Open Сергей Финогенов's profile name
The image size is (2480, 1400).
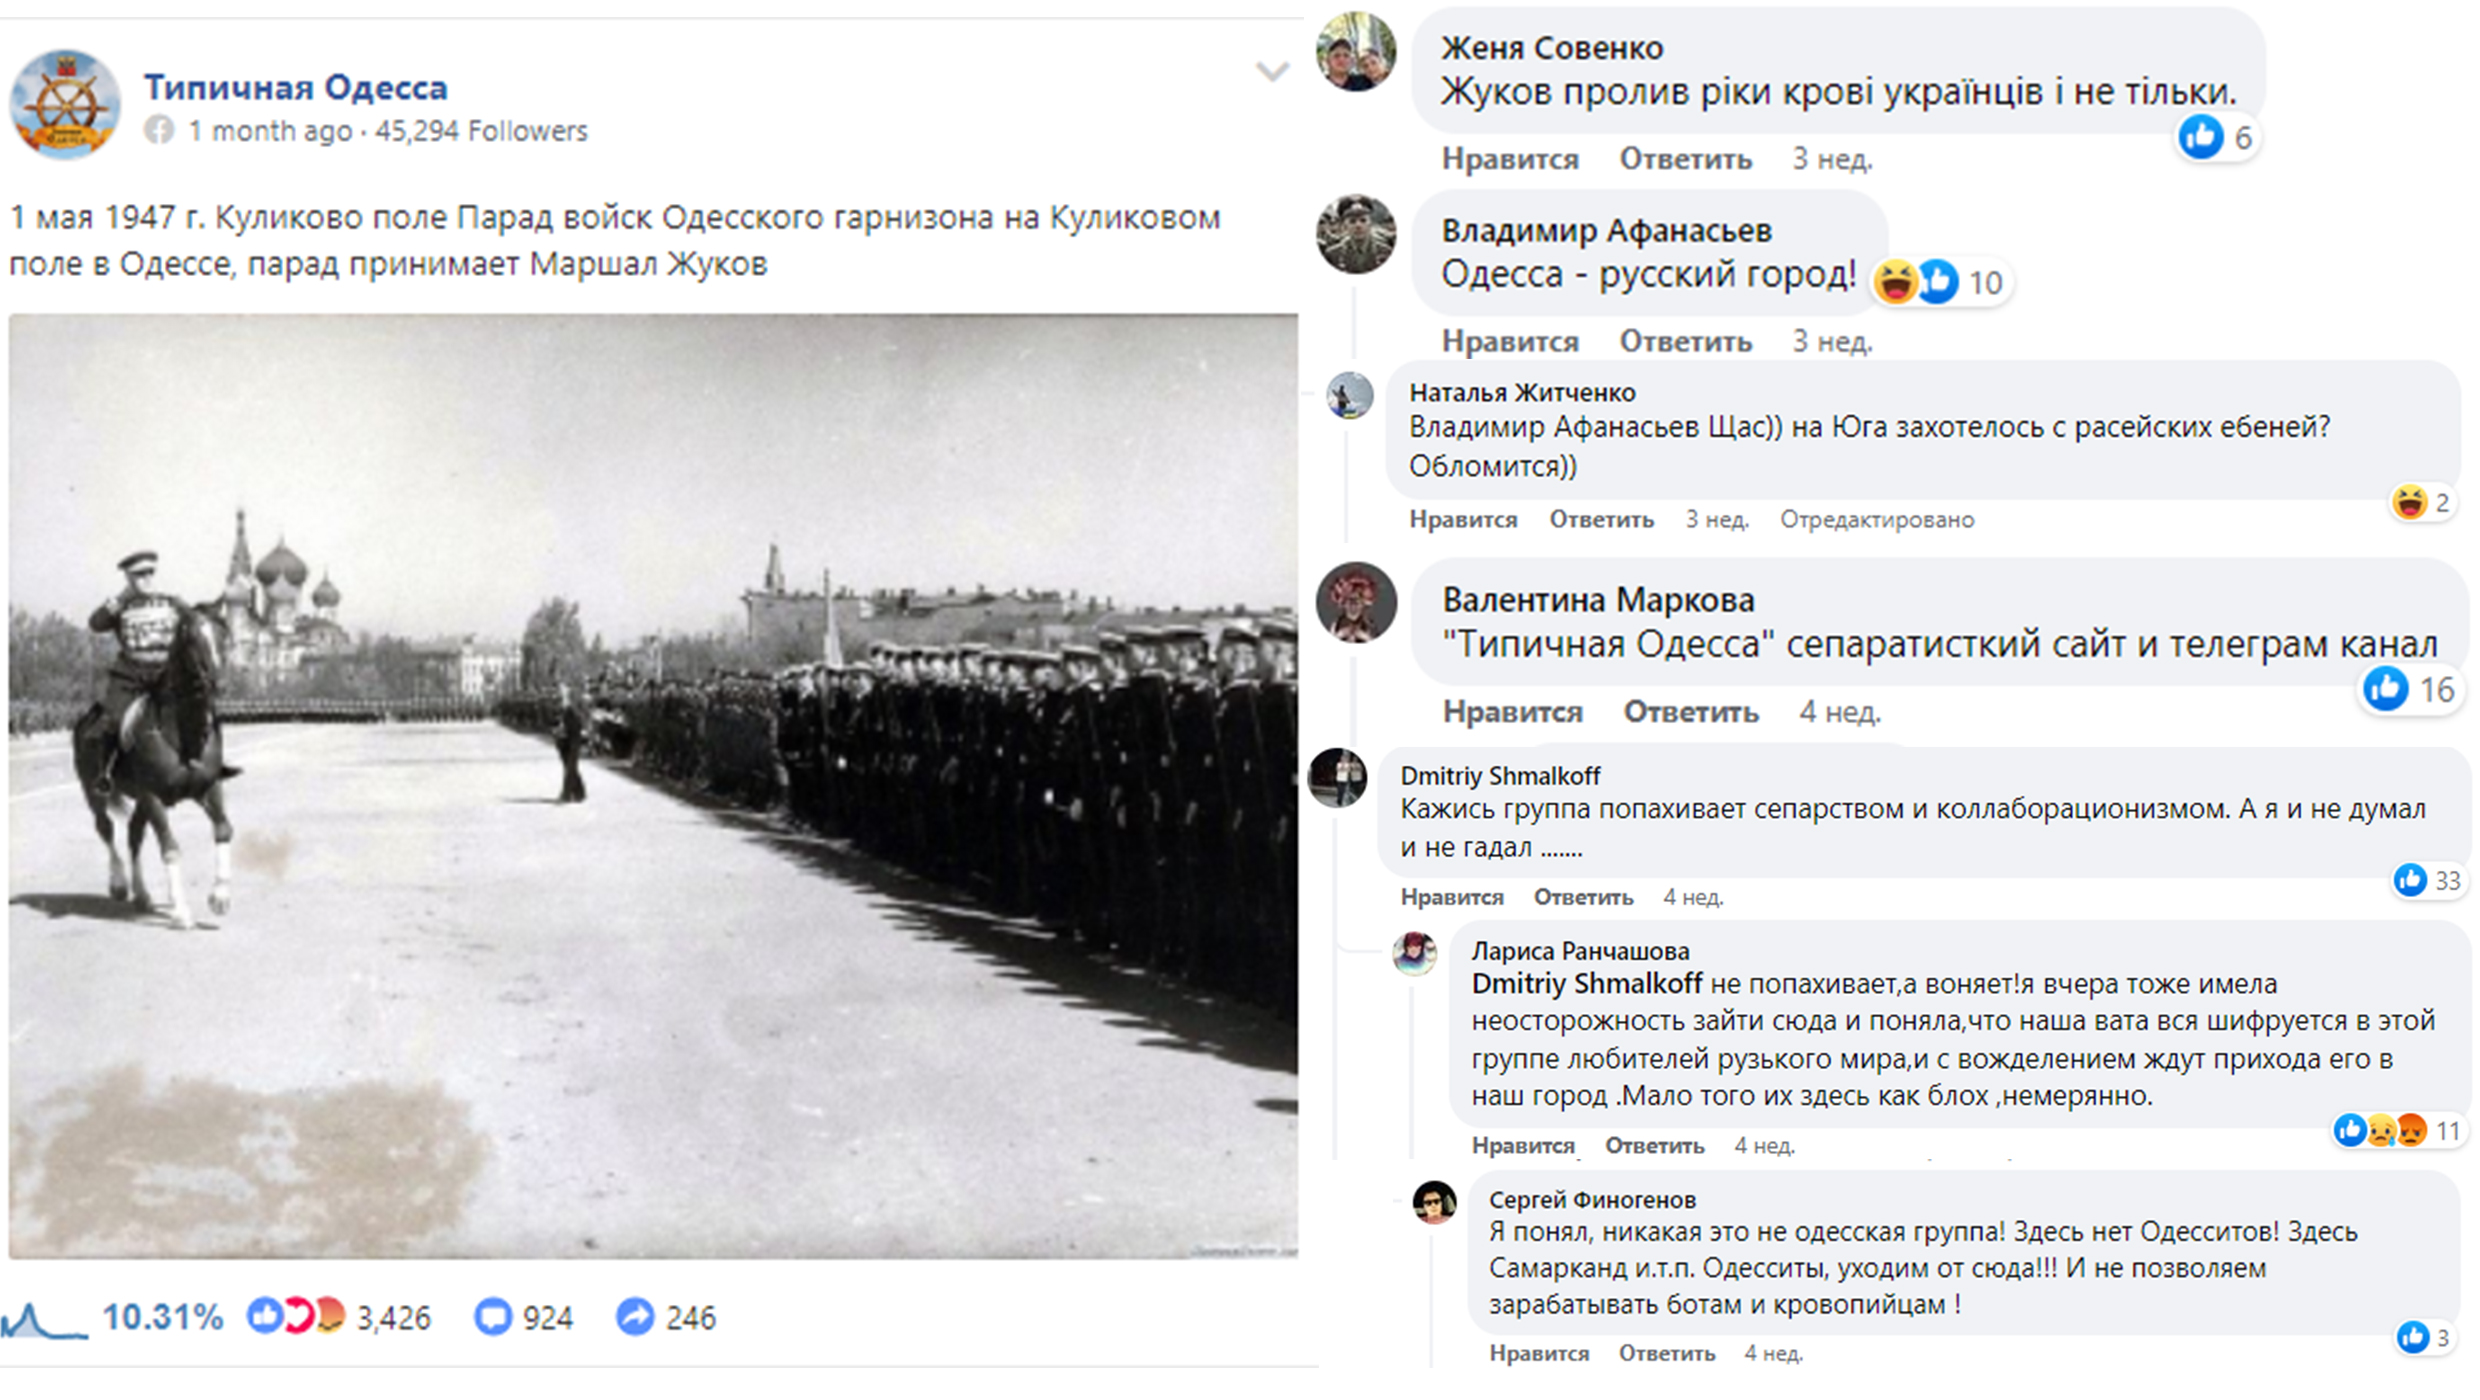click(x=1592, y=1200)
